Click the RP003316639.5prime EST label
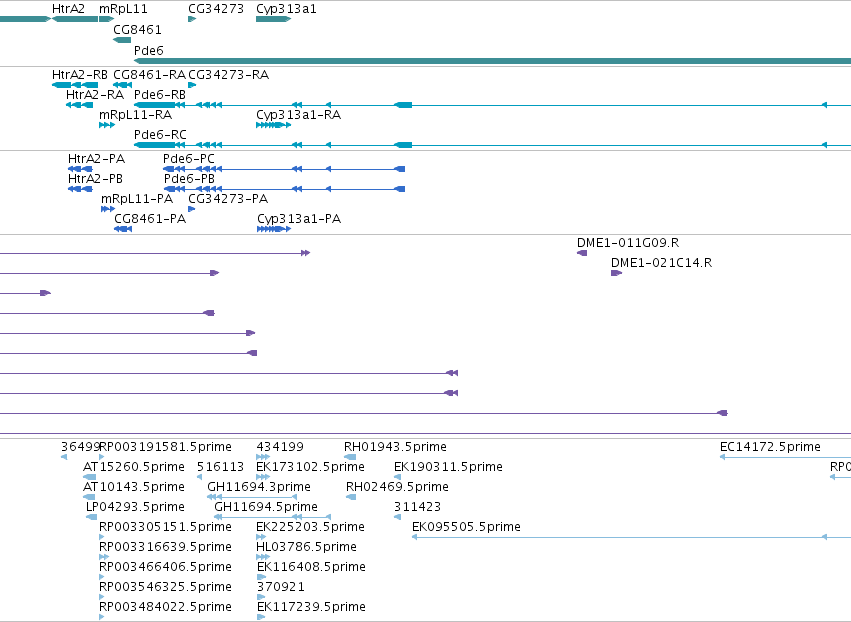Image resolution: width=851 pixels, height=622 pixels. pos(165,547)
